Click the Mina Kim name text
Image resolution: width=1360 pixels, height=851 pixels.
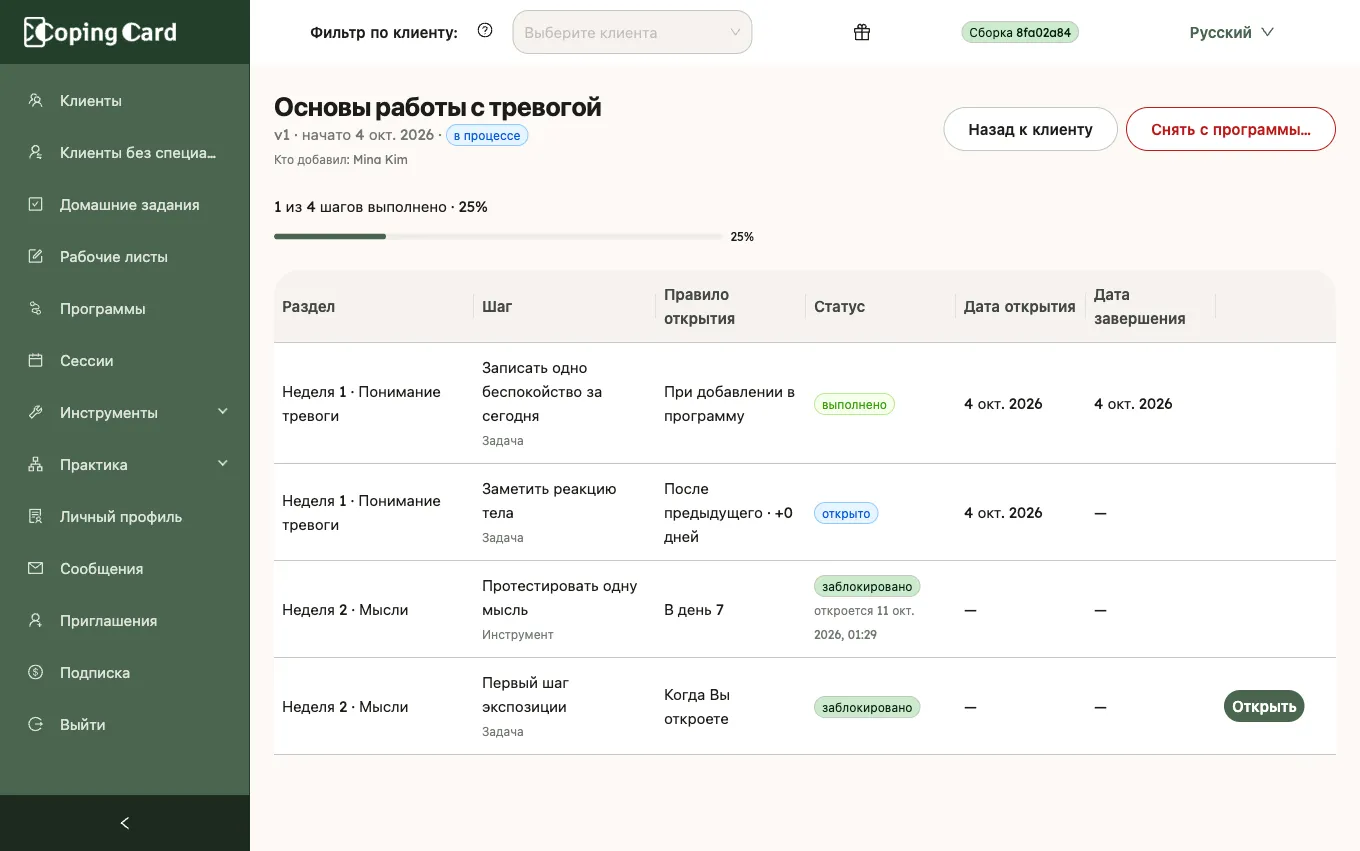(x=380, y=159)
